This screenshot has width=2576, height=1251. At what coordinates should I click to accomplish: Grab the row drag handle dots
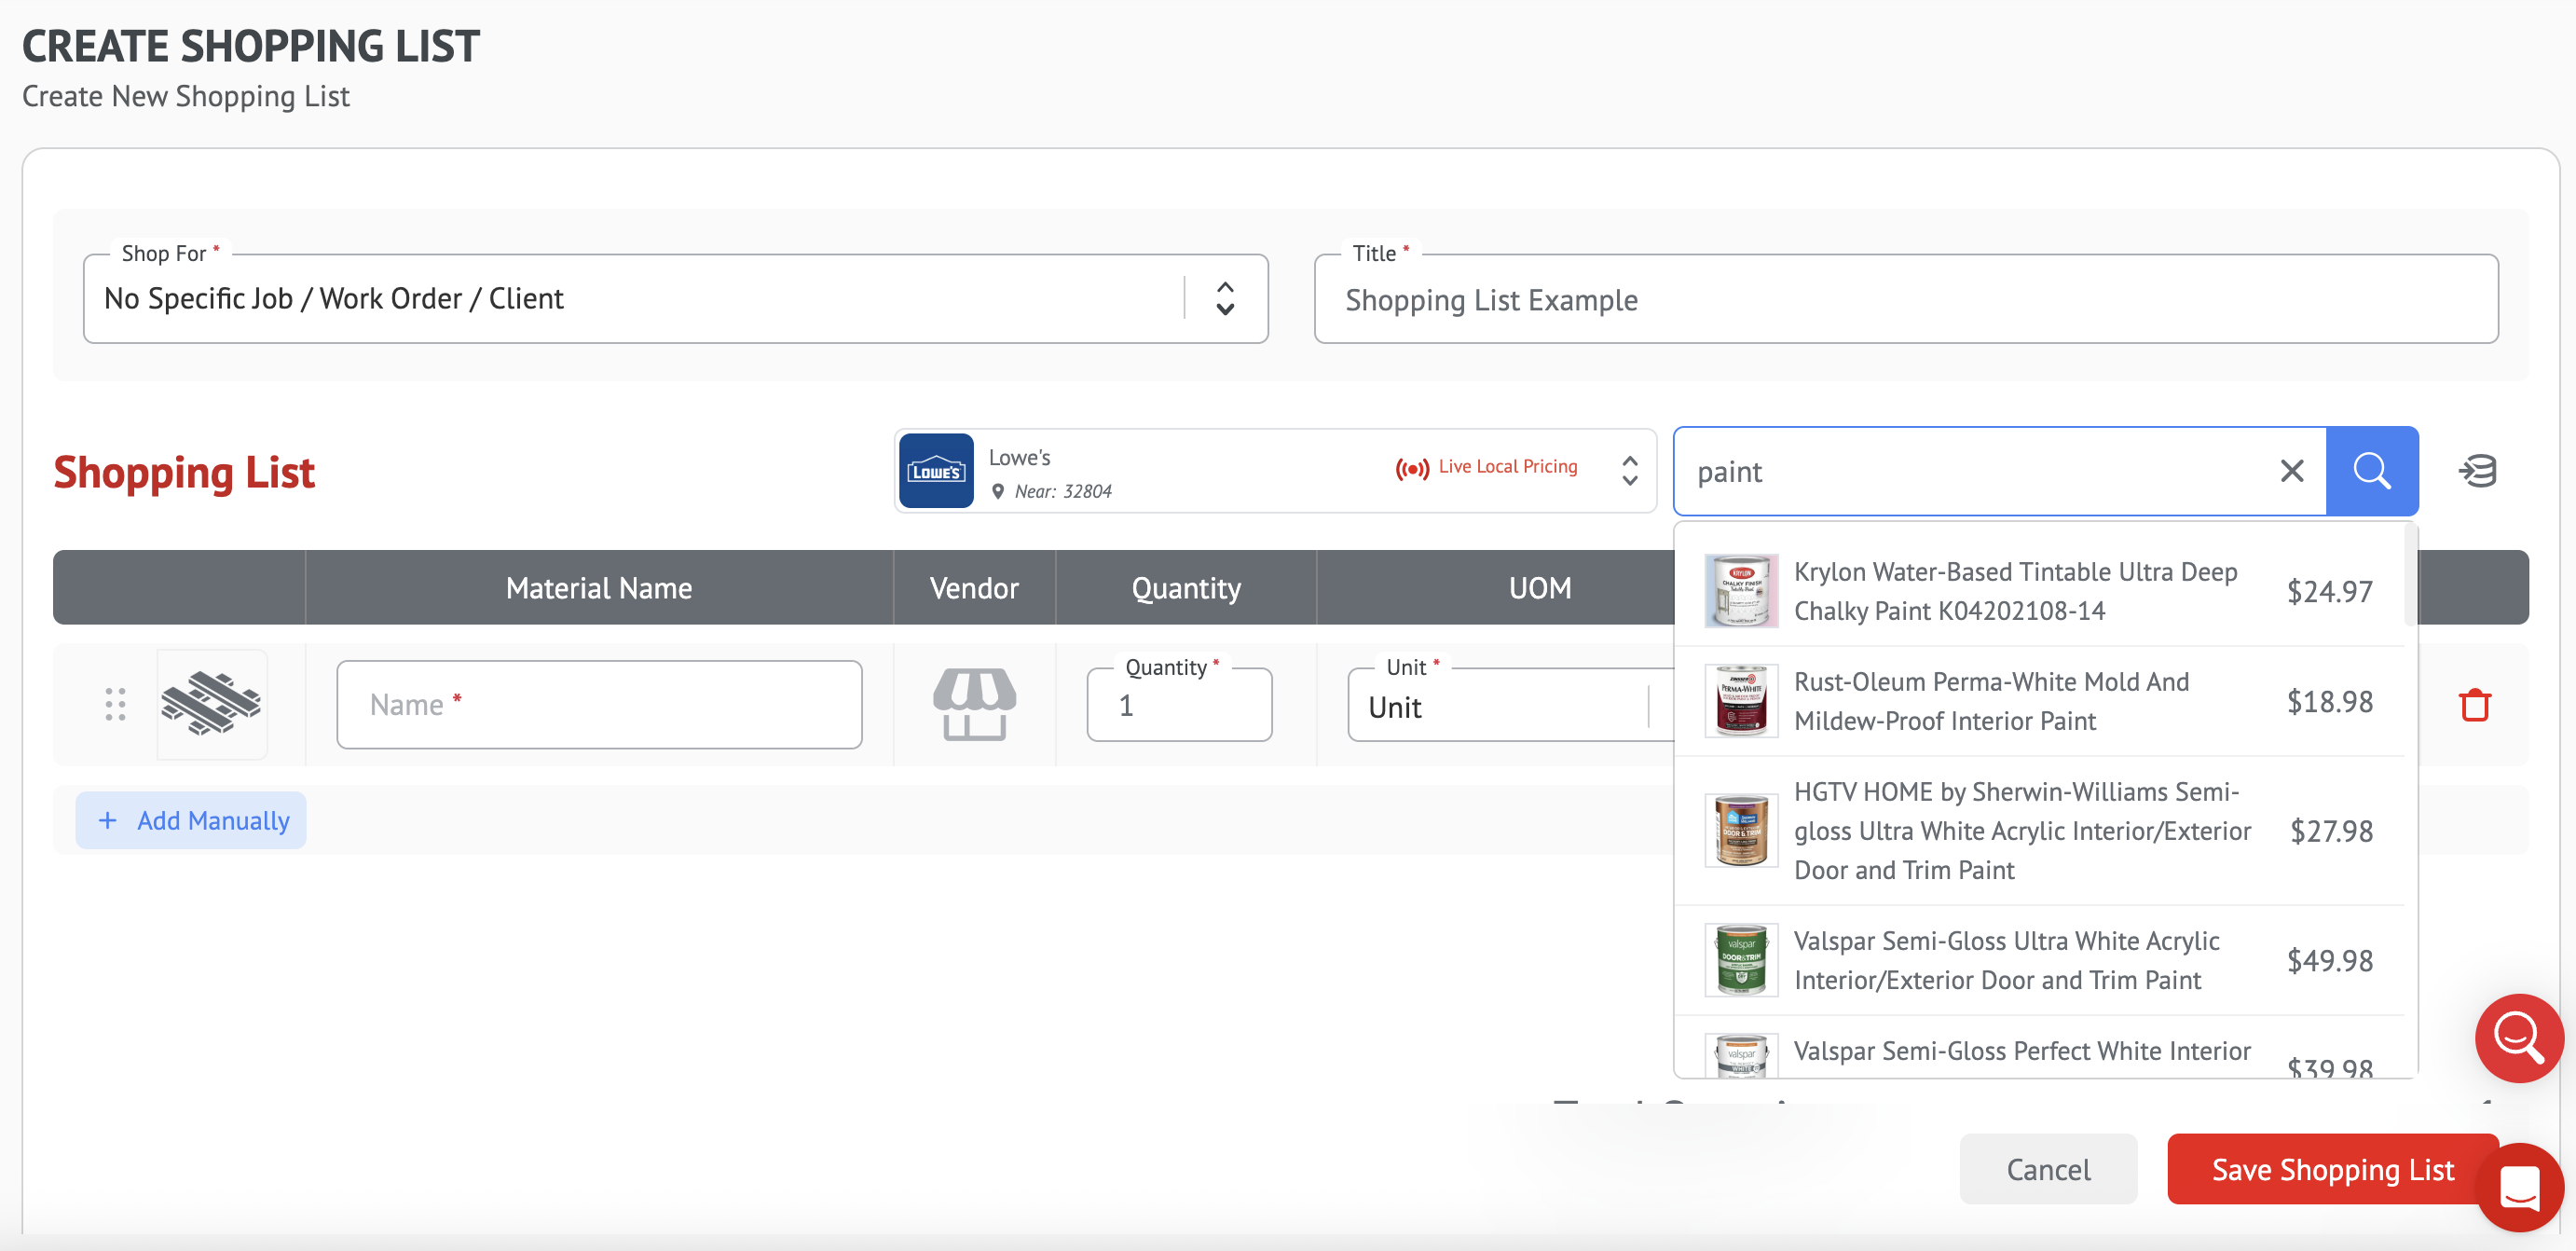point(115,705)
